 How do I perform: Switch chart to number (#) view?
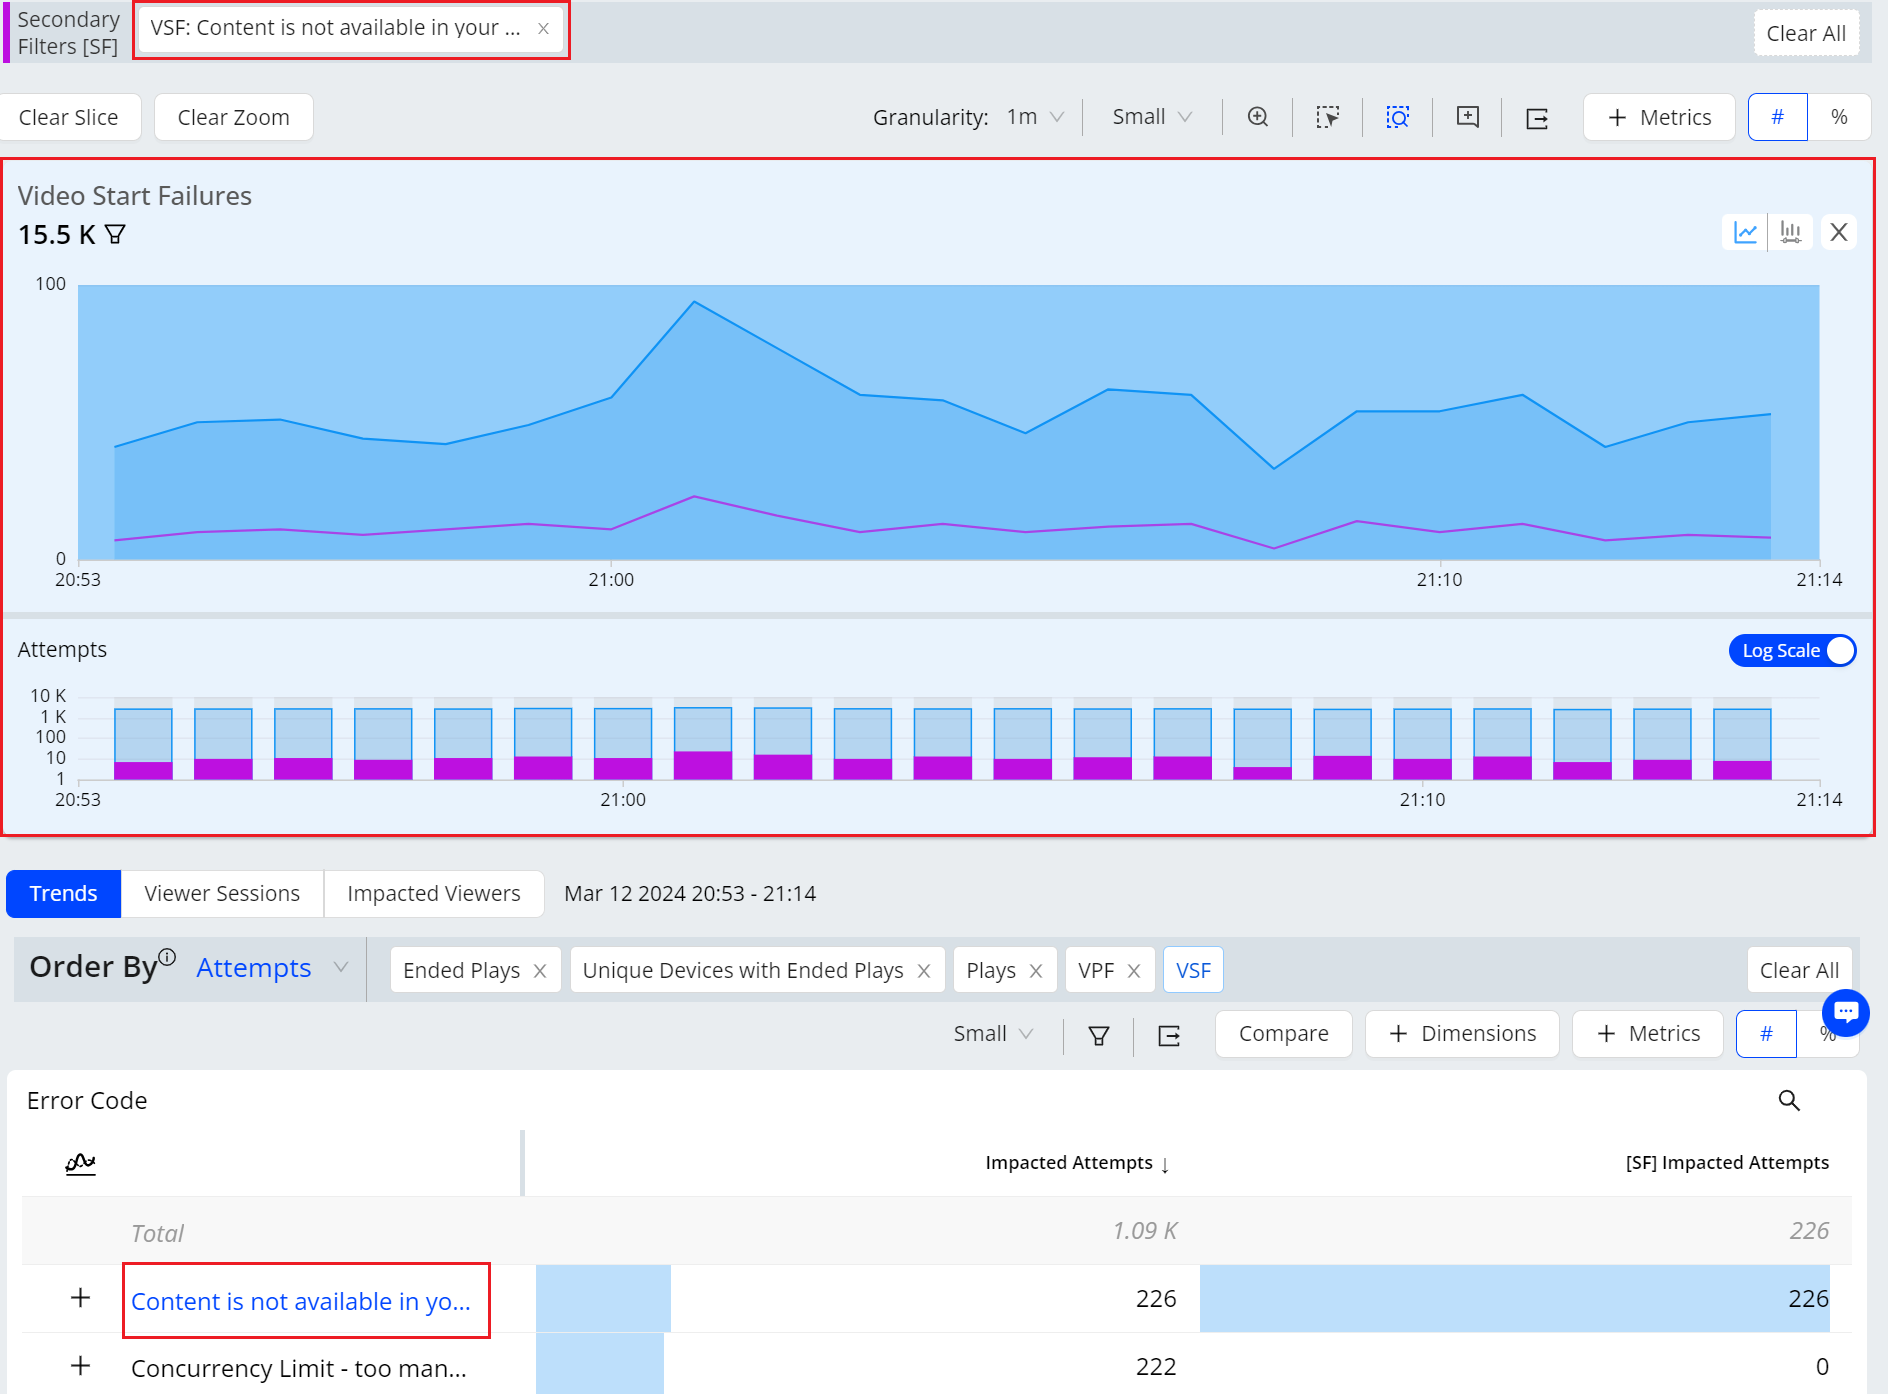tap(1778, 117)
